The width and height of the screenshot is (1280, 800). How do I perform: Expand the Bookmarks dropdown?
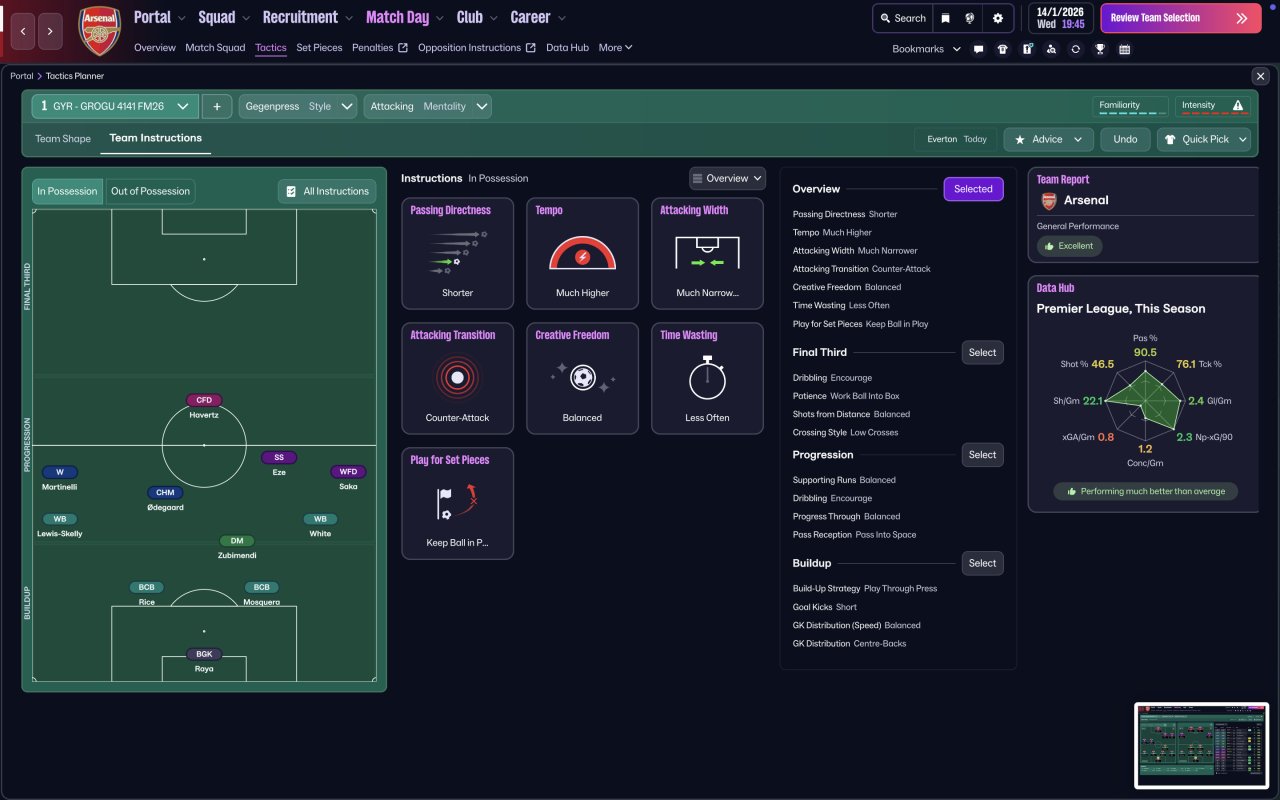[927, 49]
